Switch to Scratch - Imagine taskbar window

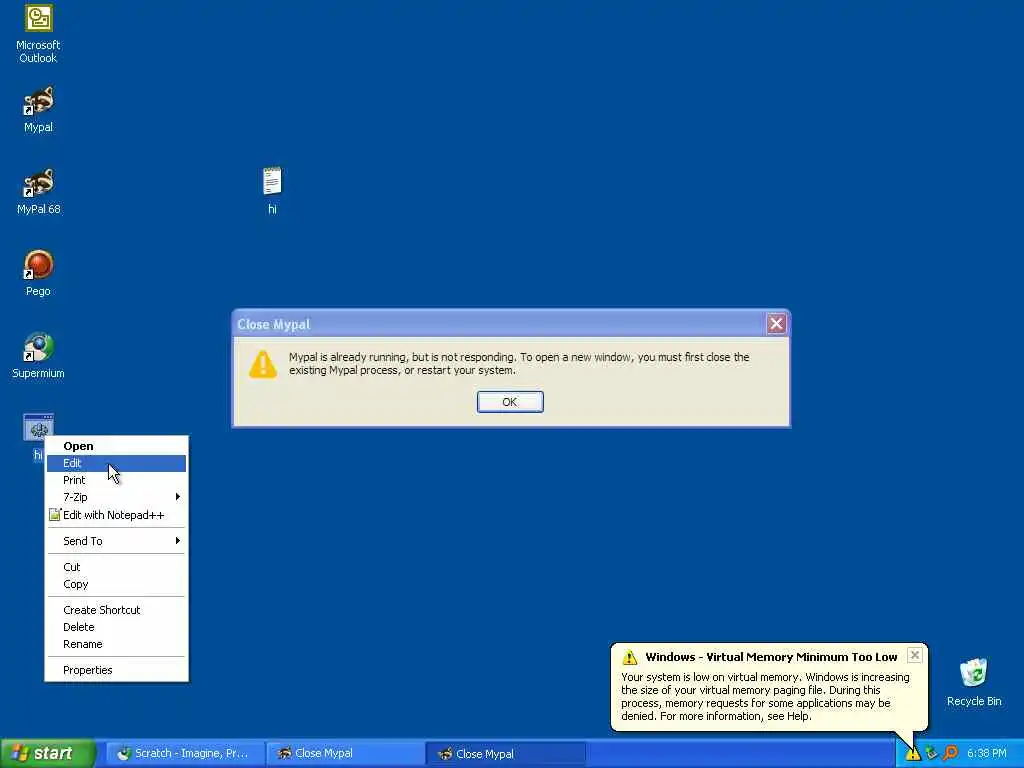click(184, 754)
